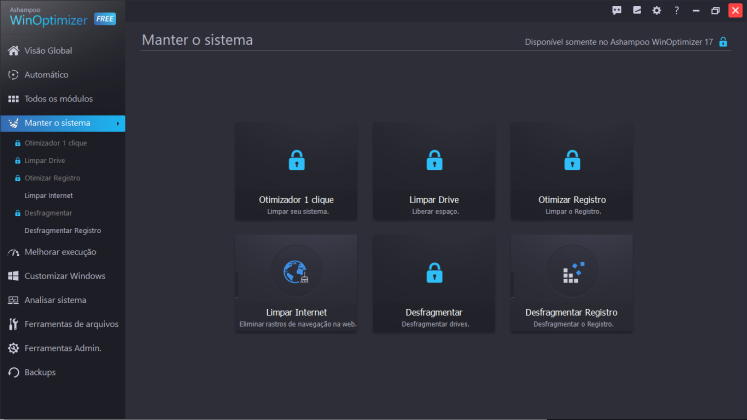
Task: Click the Automático sidebar icon
Action: coord(13,75)
